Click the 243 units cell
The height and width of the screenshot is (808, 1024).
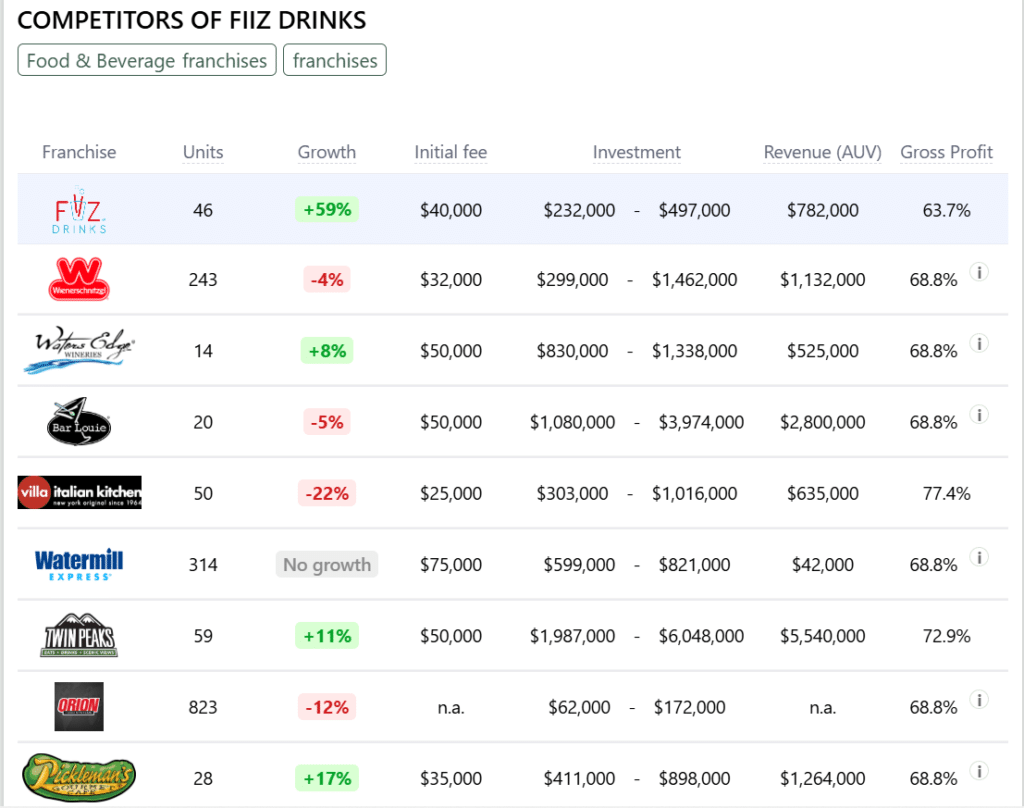[203, 280]
